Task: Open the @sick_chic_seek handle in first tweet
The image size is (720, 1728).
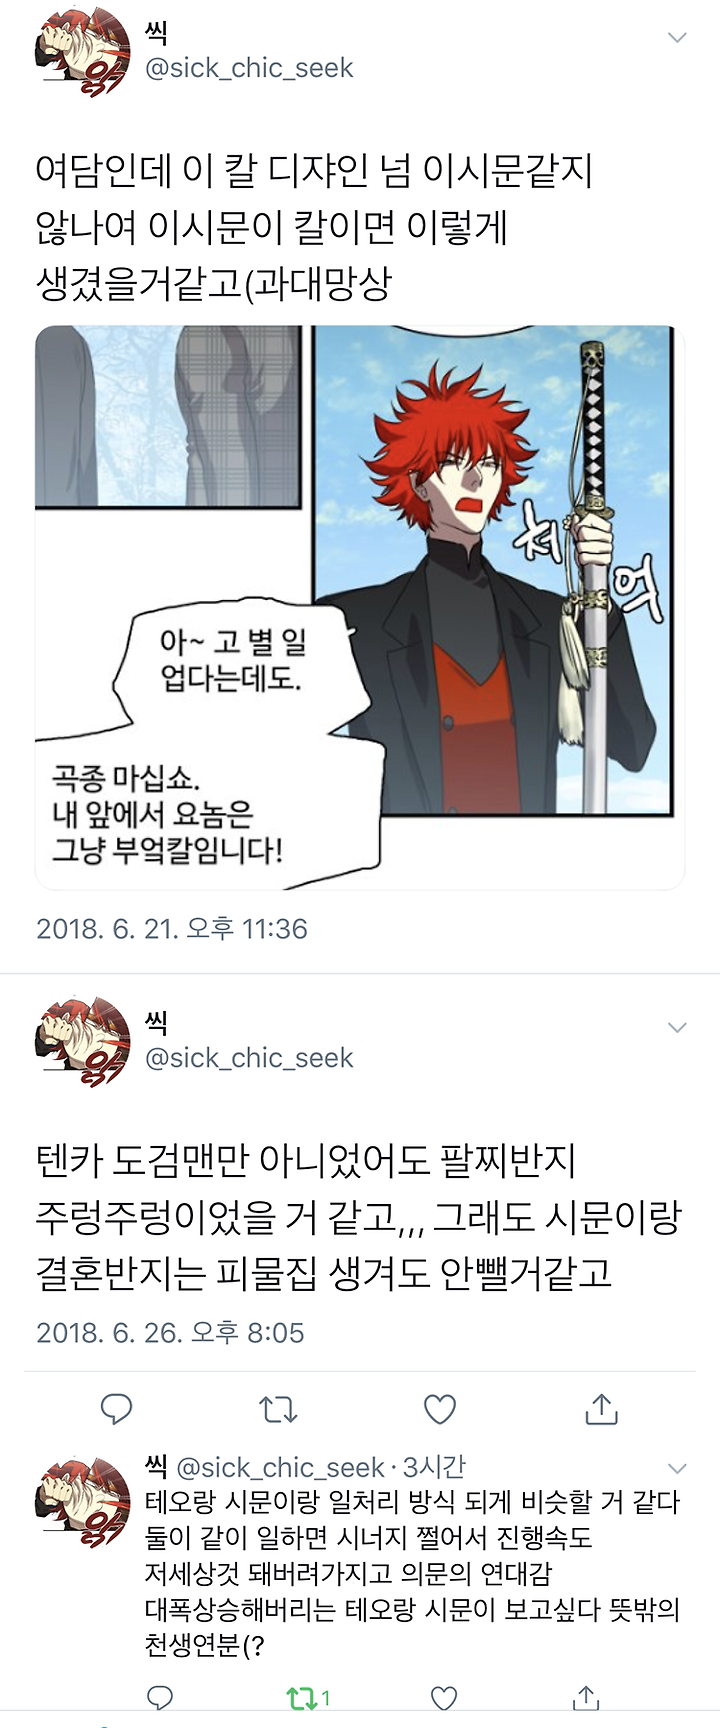Action: pos(249,68)
